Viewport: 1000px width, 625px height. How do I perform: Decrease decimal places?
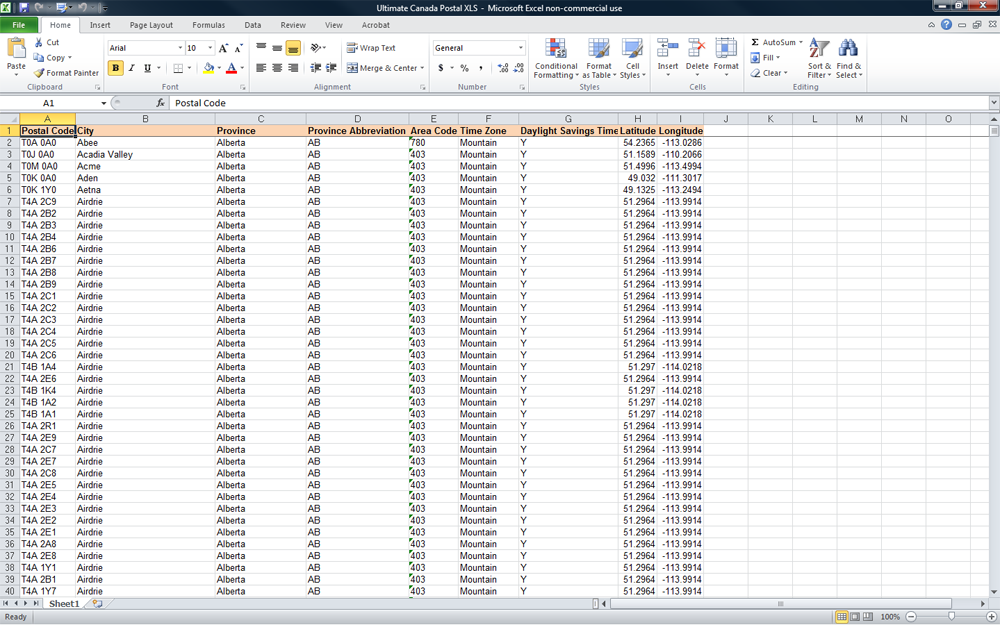[518, 68]
